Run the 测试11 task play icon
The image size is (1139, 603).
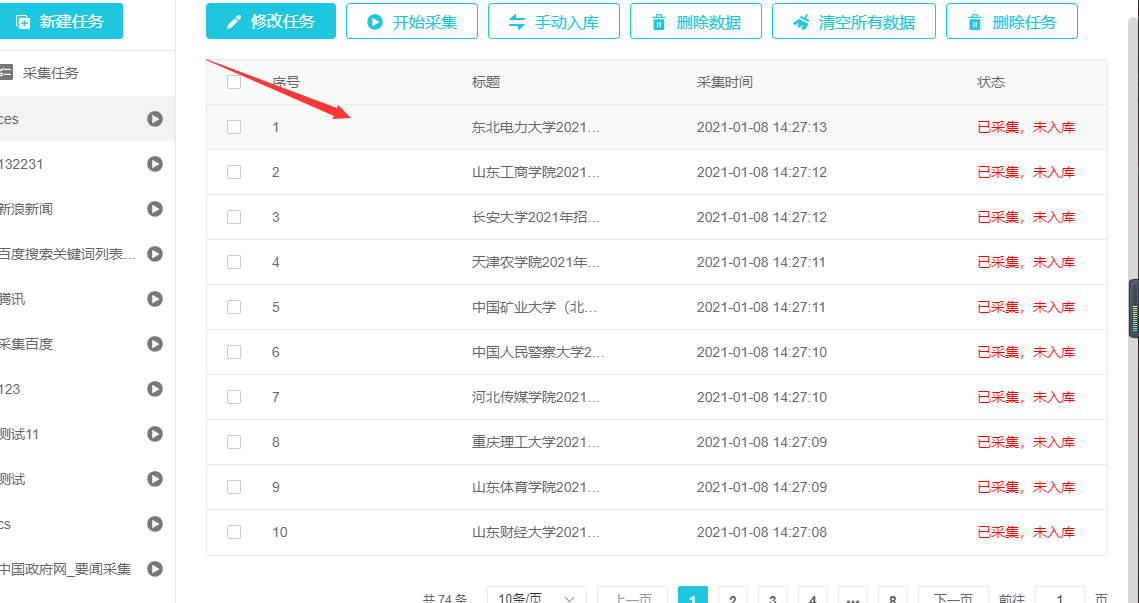[x=155, y=434]
